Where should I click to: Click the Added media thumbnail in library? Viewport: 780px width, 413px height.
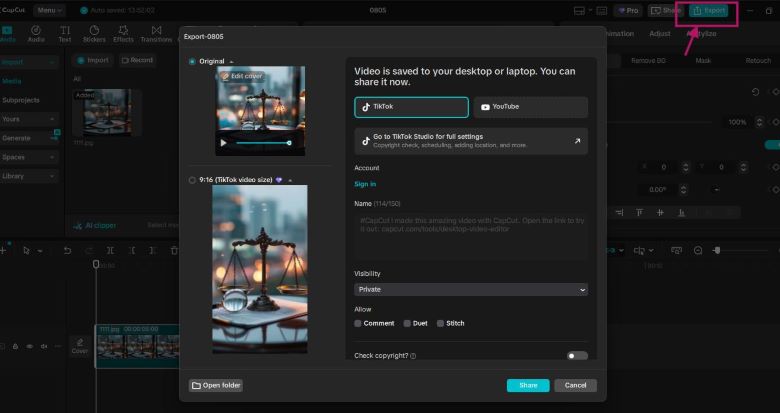pos(107,112)
